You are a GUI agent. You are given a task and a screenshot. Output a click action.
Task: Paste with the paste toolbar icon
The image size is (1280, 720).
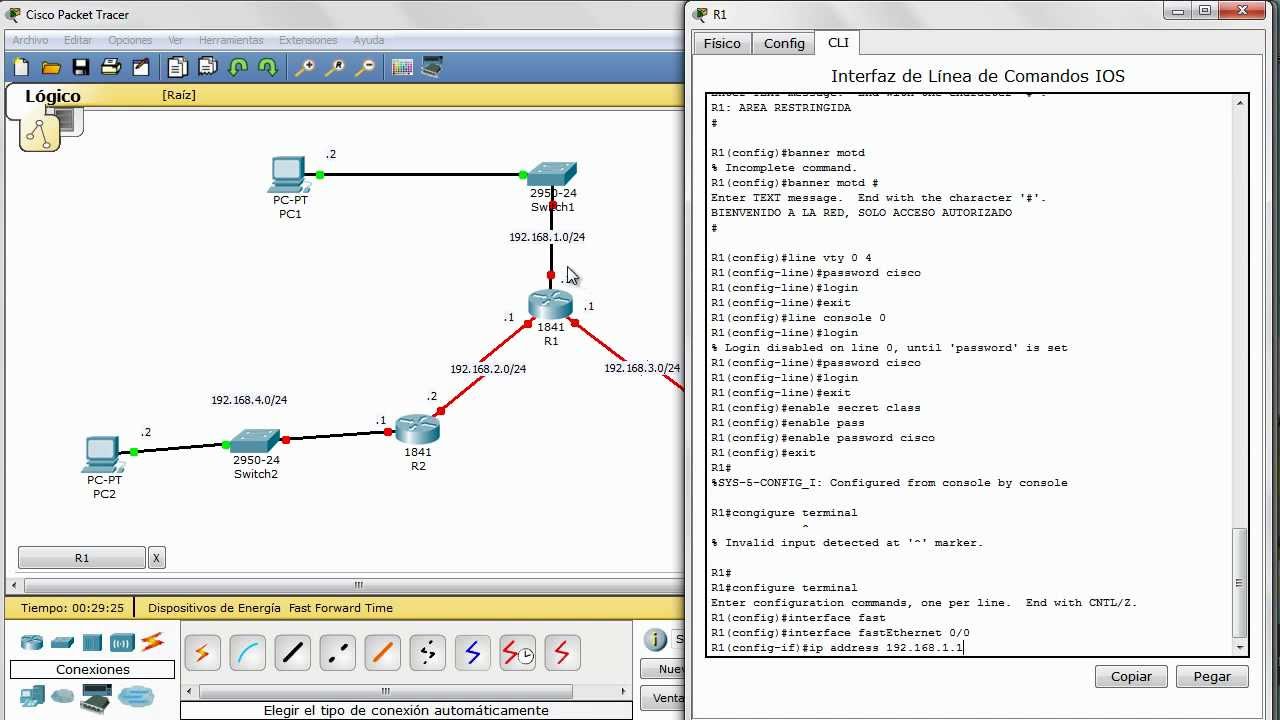[208, 67]
